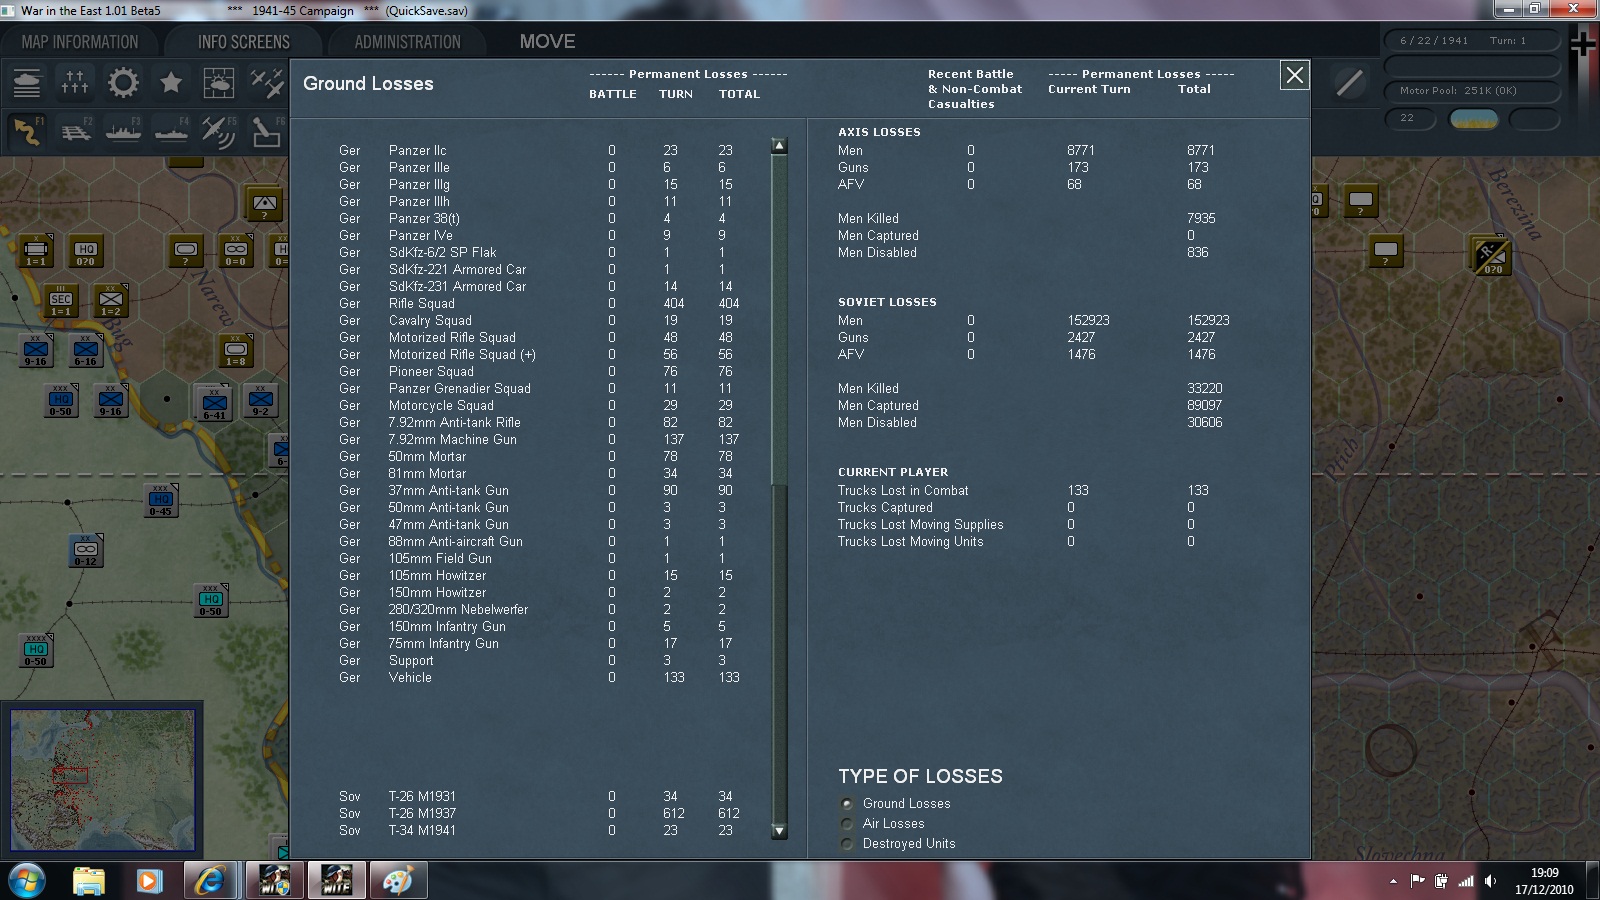Open the Info Screens tab
The image size is (1600, 900).
point(244,42)
